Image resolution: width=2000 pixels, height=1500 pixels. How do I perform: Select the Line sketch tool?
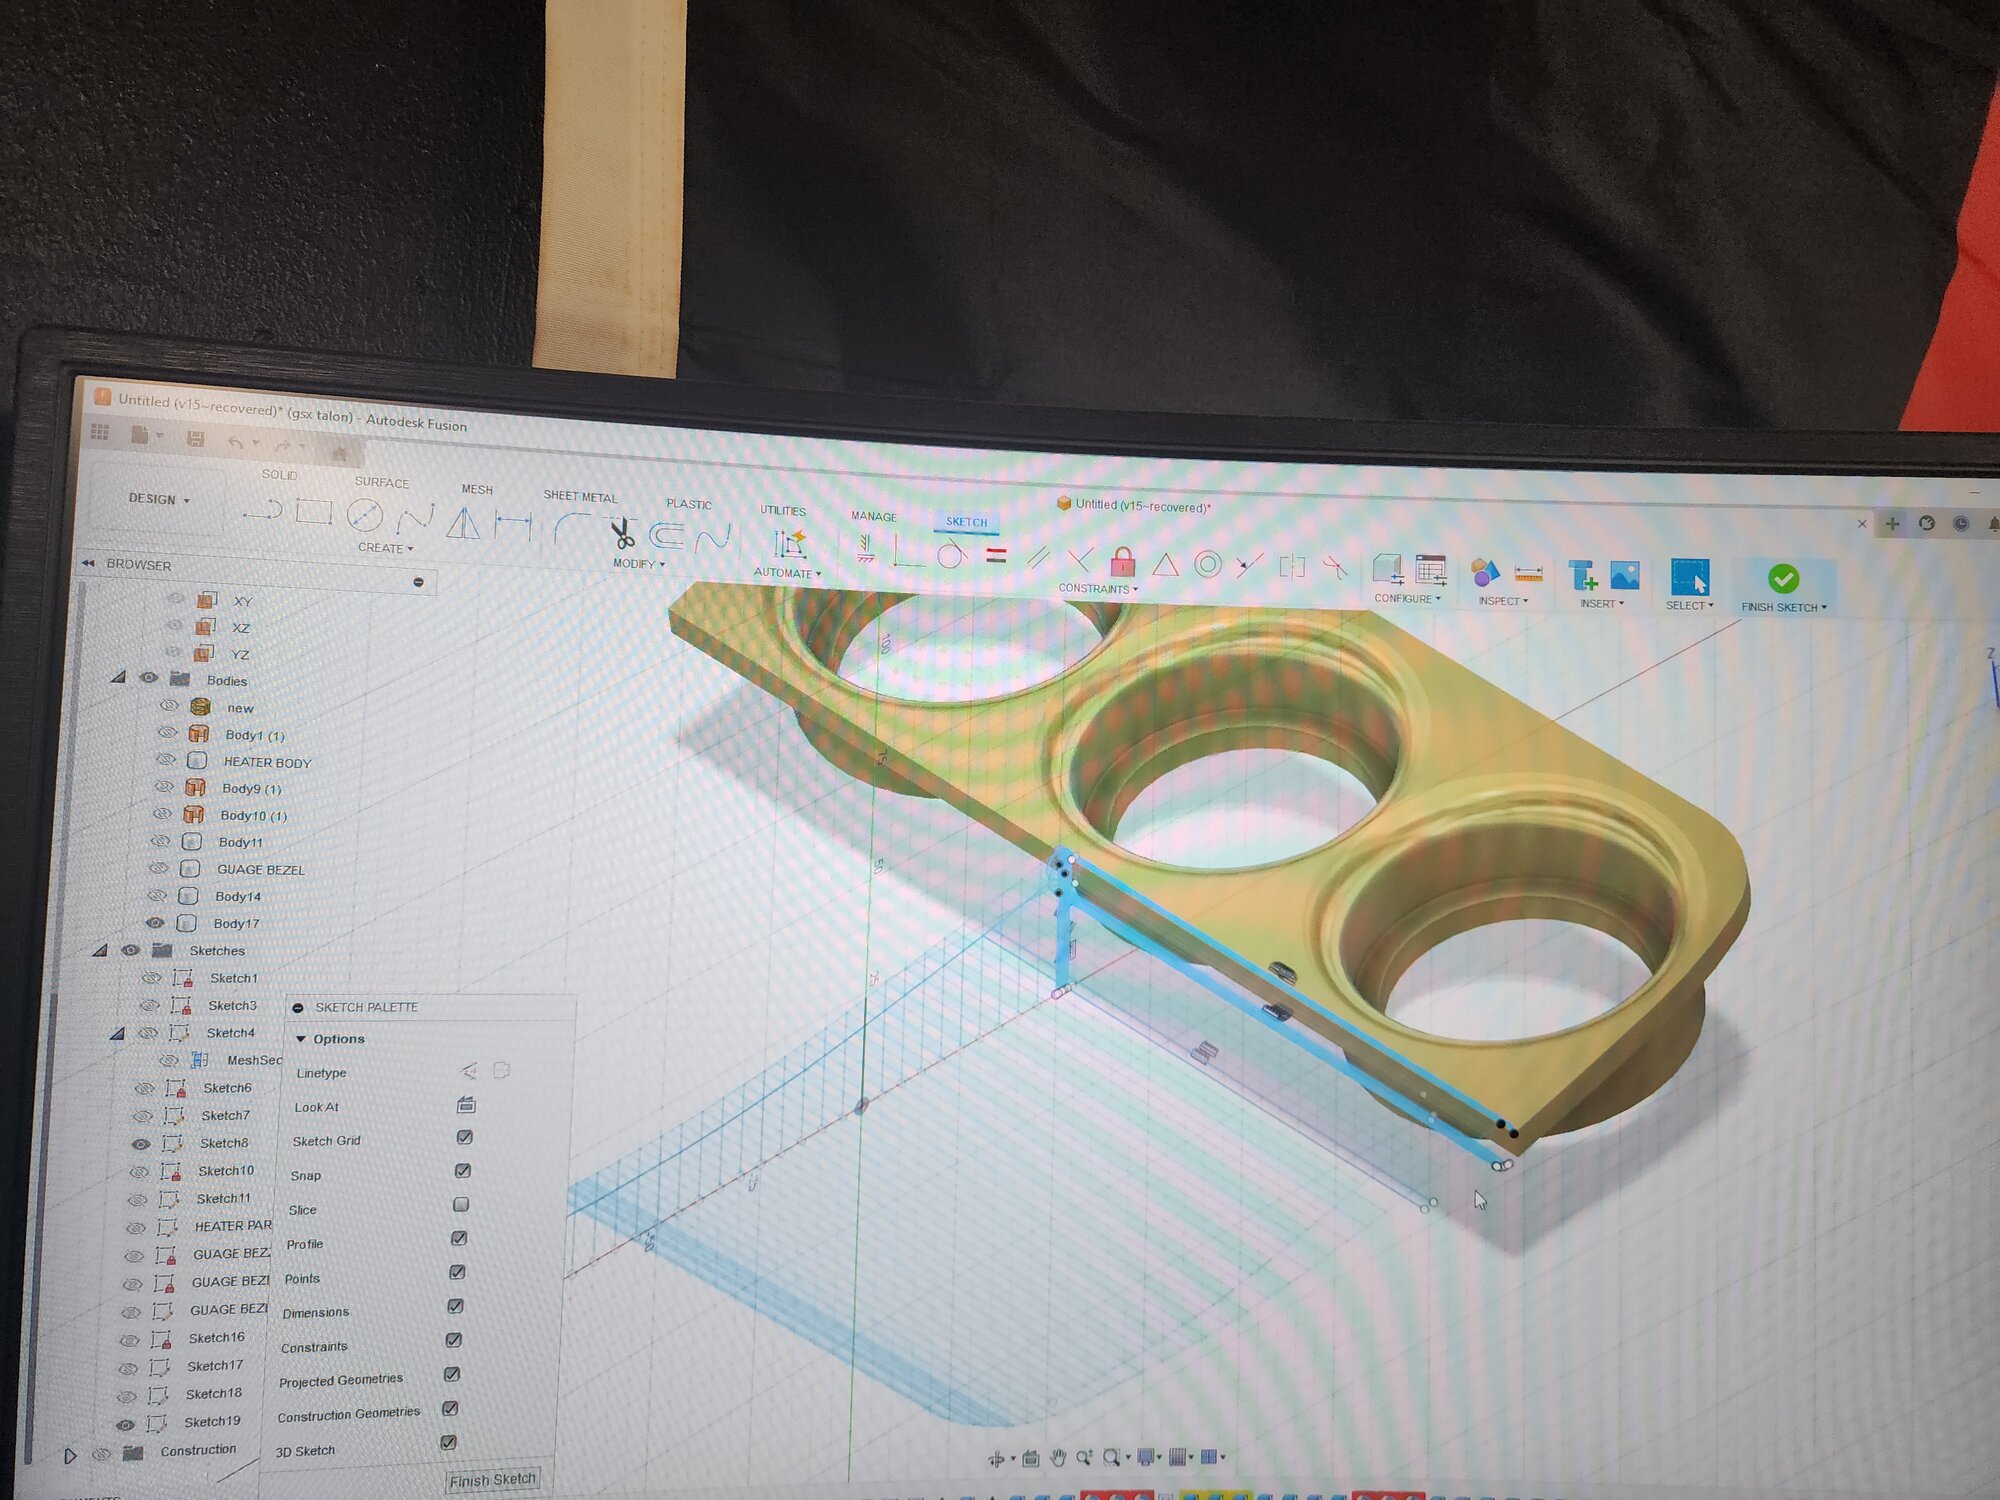pos(262,511)
